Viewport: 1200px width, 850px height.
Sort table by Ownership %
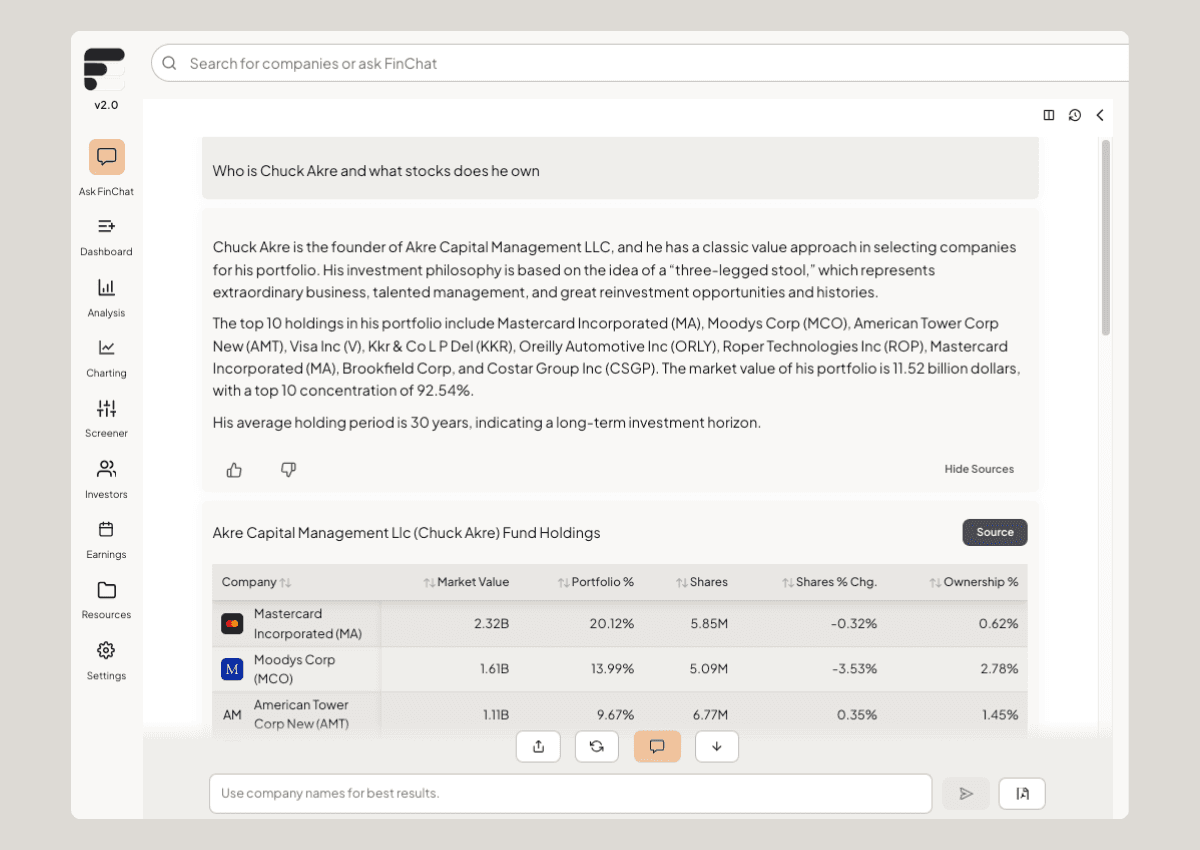974,582
